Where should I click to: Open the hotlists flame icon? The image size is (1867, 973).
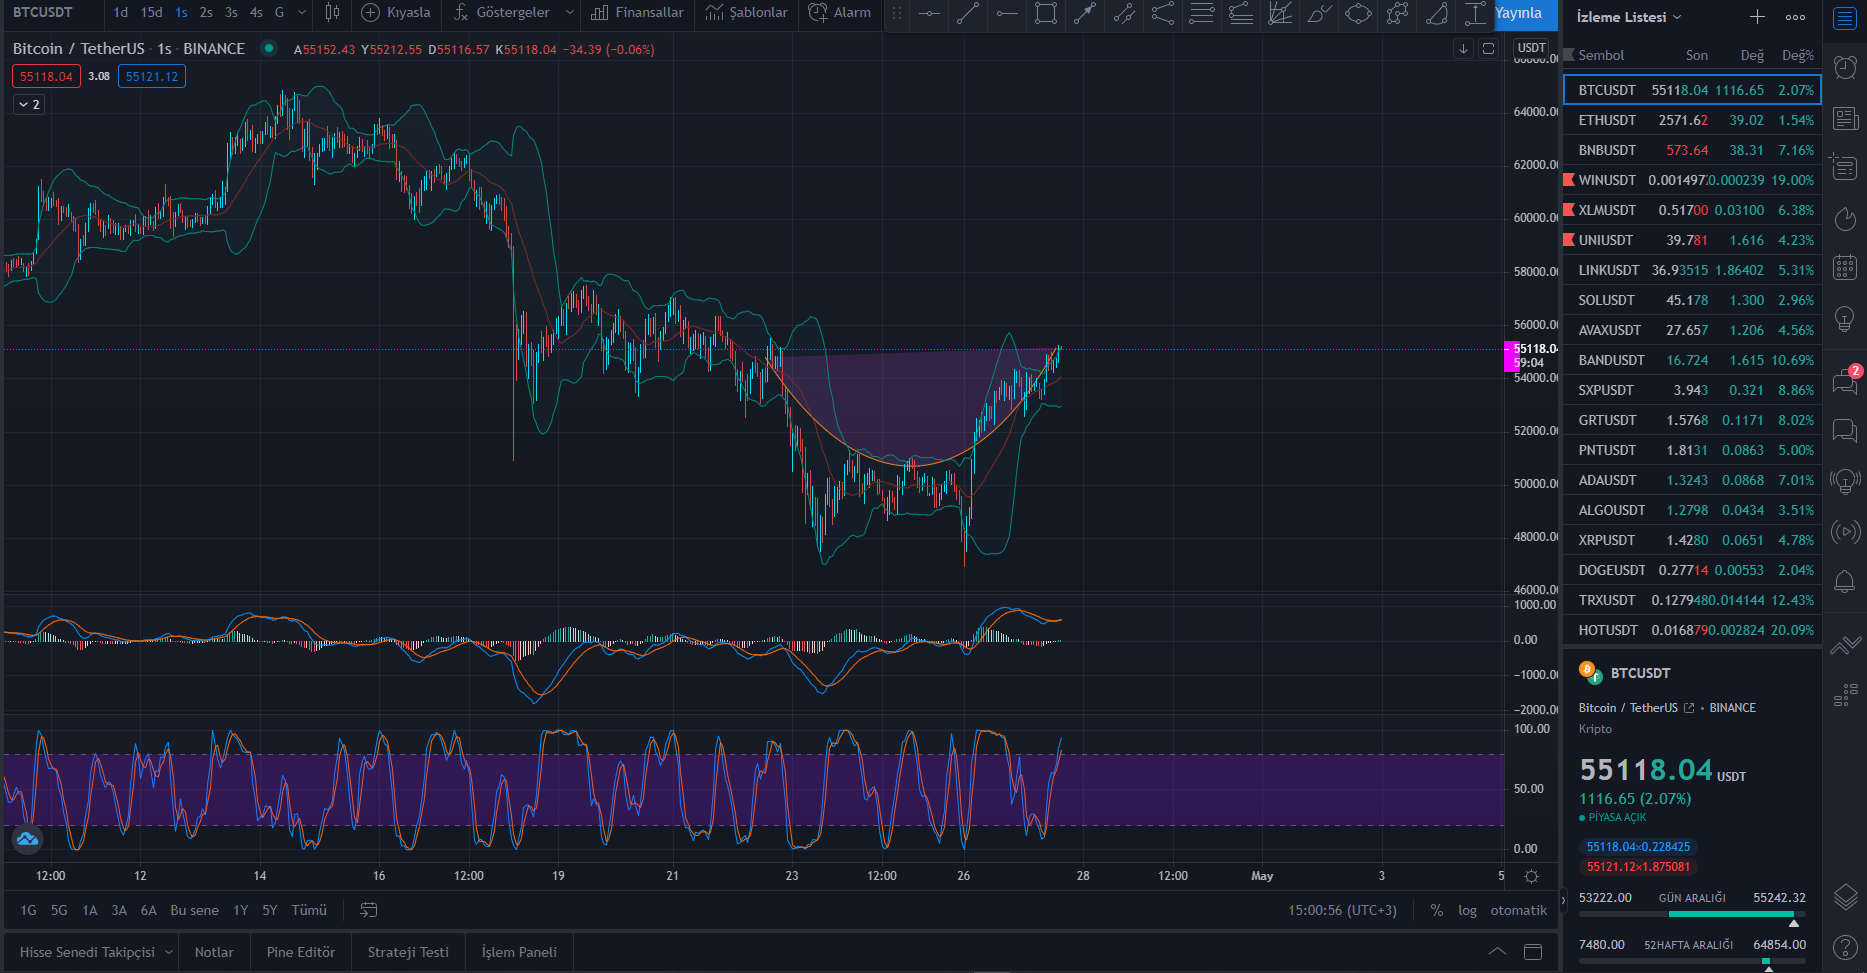pyautogui.click(x=1845, y=217)
